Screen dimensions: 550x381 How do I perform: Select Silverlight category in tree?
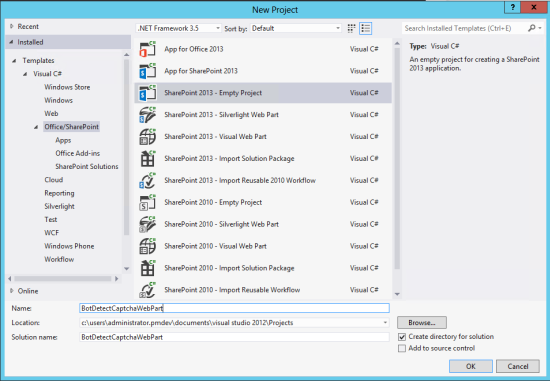(59, 206)
